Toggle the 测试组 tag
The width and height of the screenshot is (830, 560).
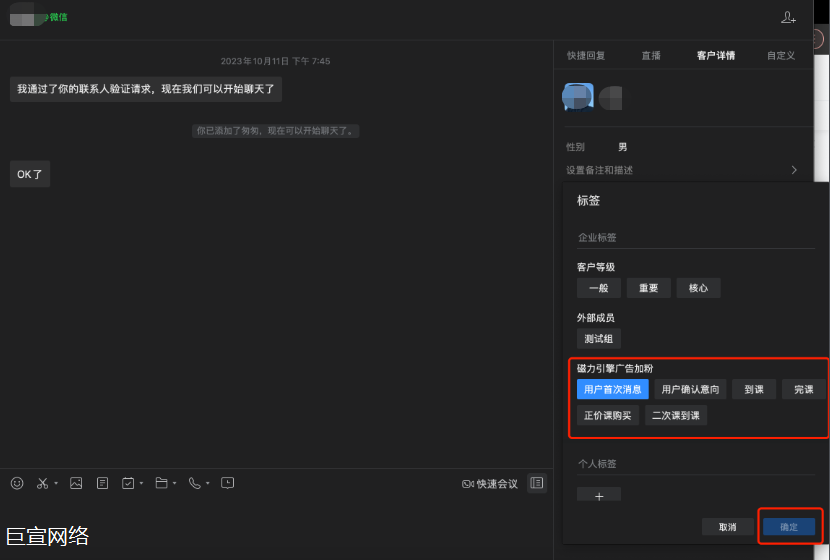(599, 339)
